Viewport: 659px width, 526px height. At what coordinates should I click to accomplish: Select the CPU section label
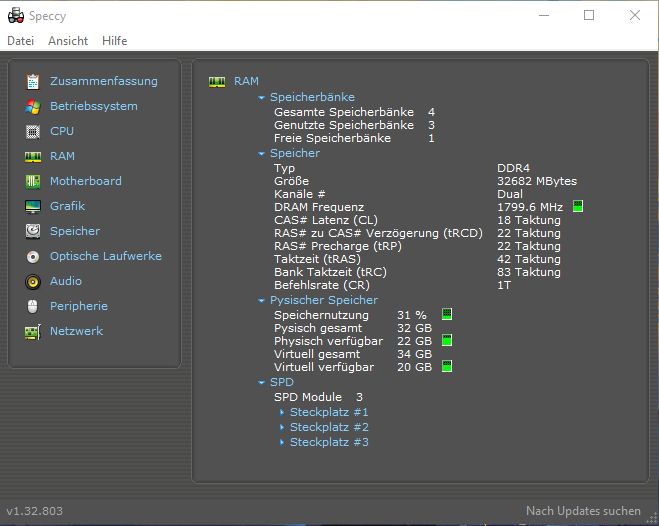62,131
